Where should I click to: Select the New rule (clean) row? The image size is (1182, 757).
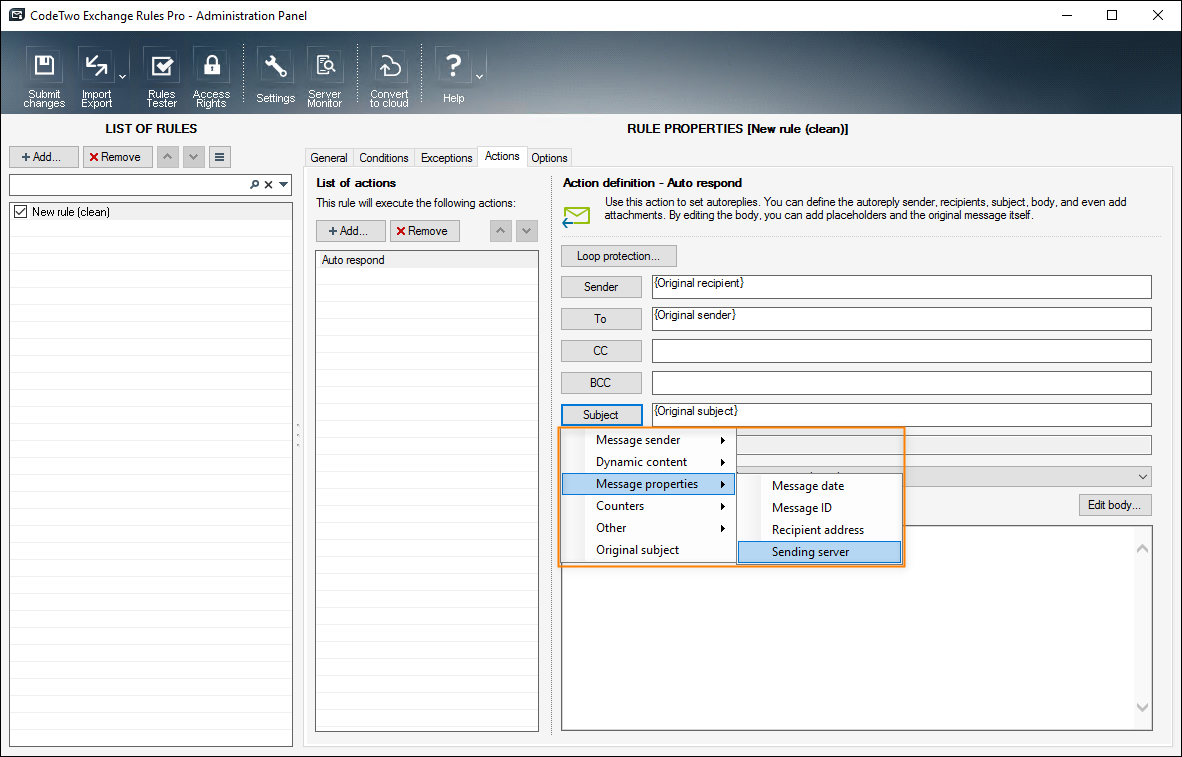click(x=151, y=212)
